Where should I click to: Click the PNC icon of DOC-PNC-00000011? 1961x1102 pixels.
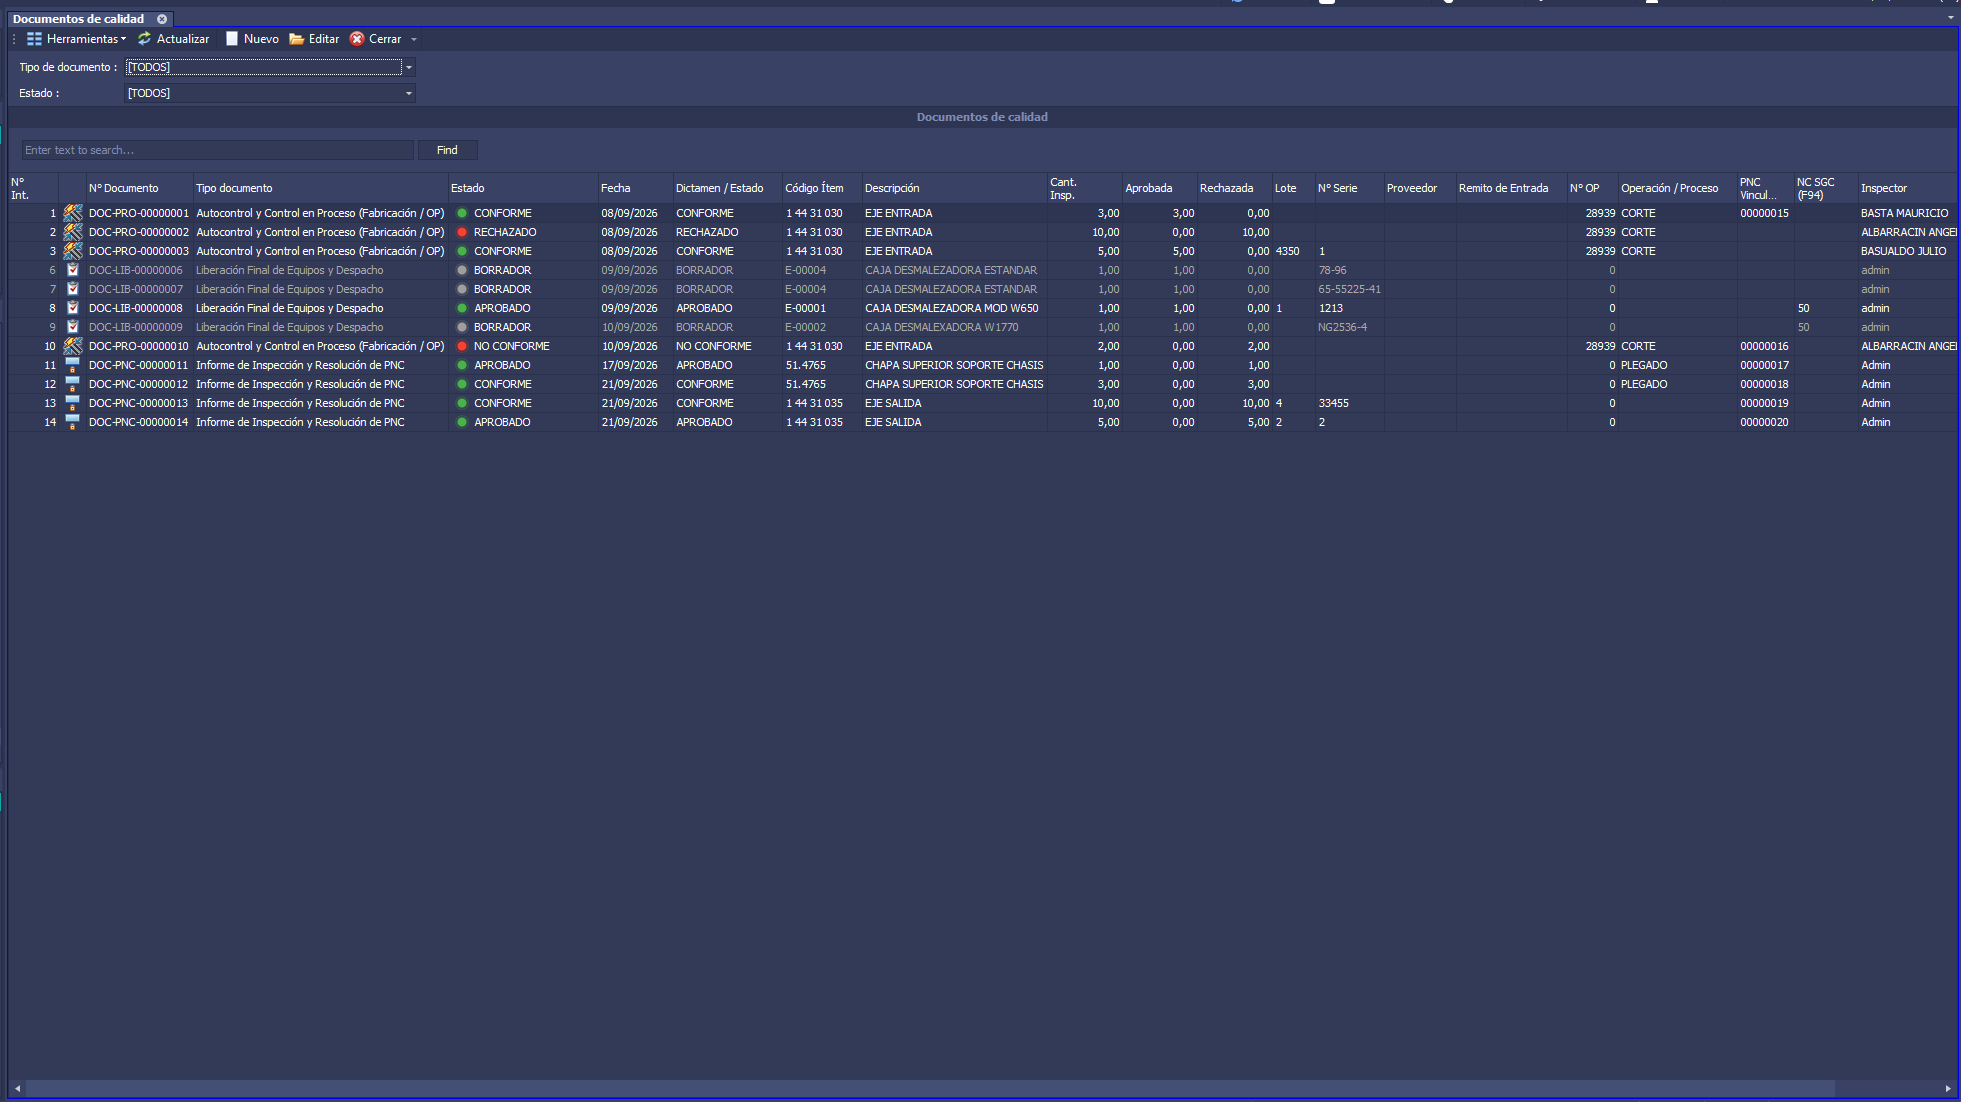(73, 365)
